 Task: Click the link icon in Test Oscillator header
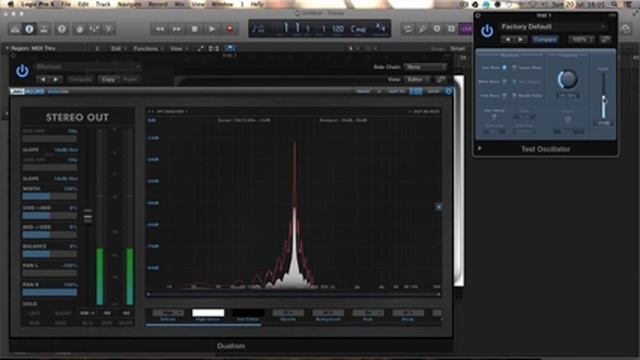[x=606, y=40]
